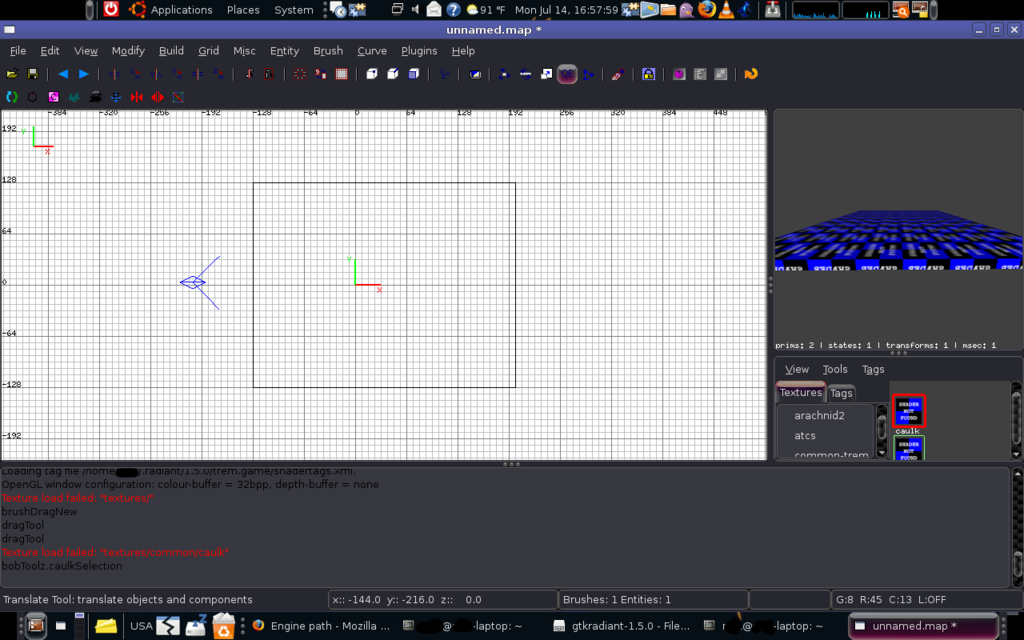The height and width of the screenshot is (640, 1024).
Task: Toggle the QE resize mode button
Action: (x=567, y=74)
